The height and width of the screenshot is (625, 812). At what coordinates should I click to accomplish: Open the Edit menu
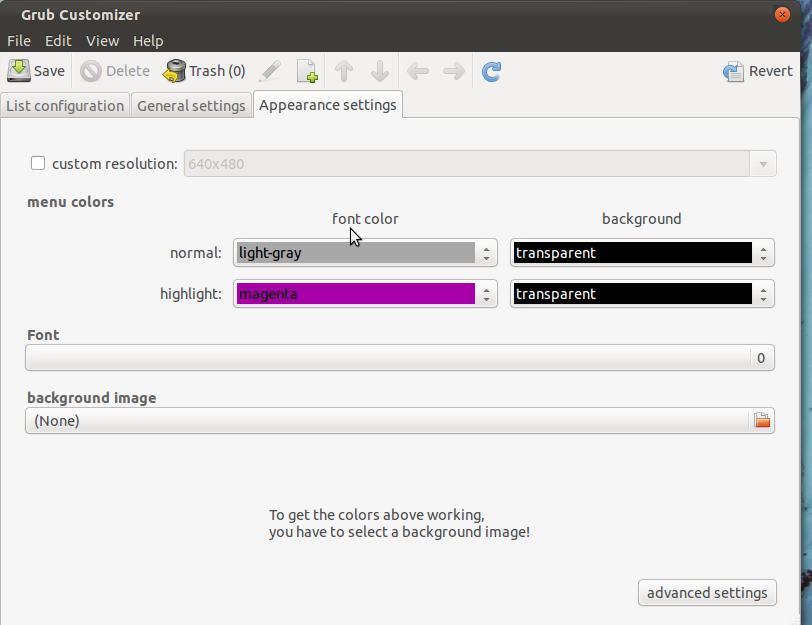point(58,41)
